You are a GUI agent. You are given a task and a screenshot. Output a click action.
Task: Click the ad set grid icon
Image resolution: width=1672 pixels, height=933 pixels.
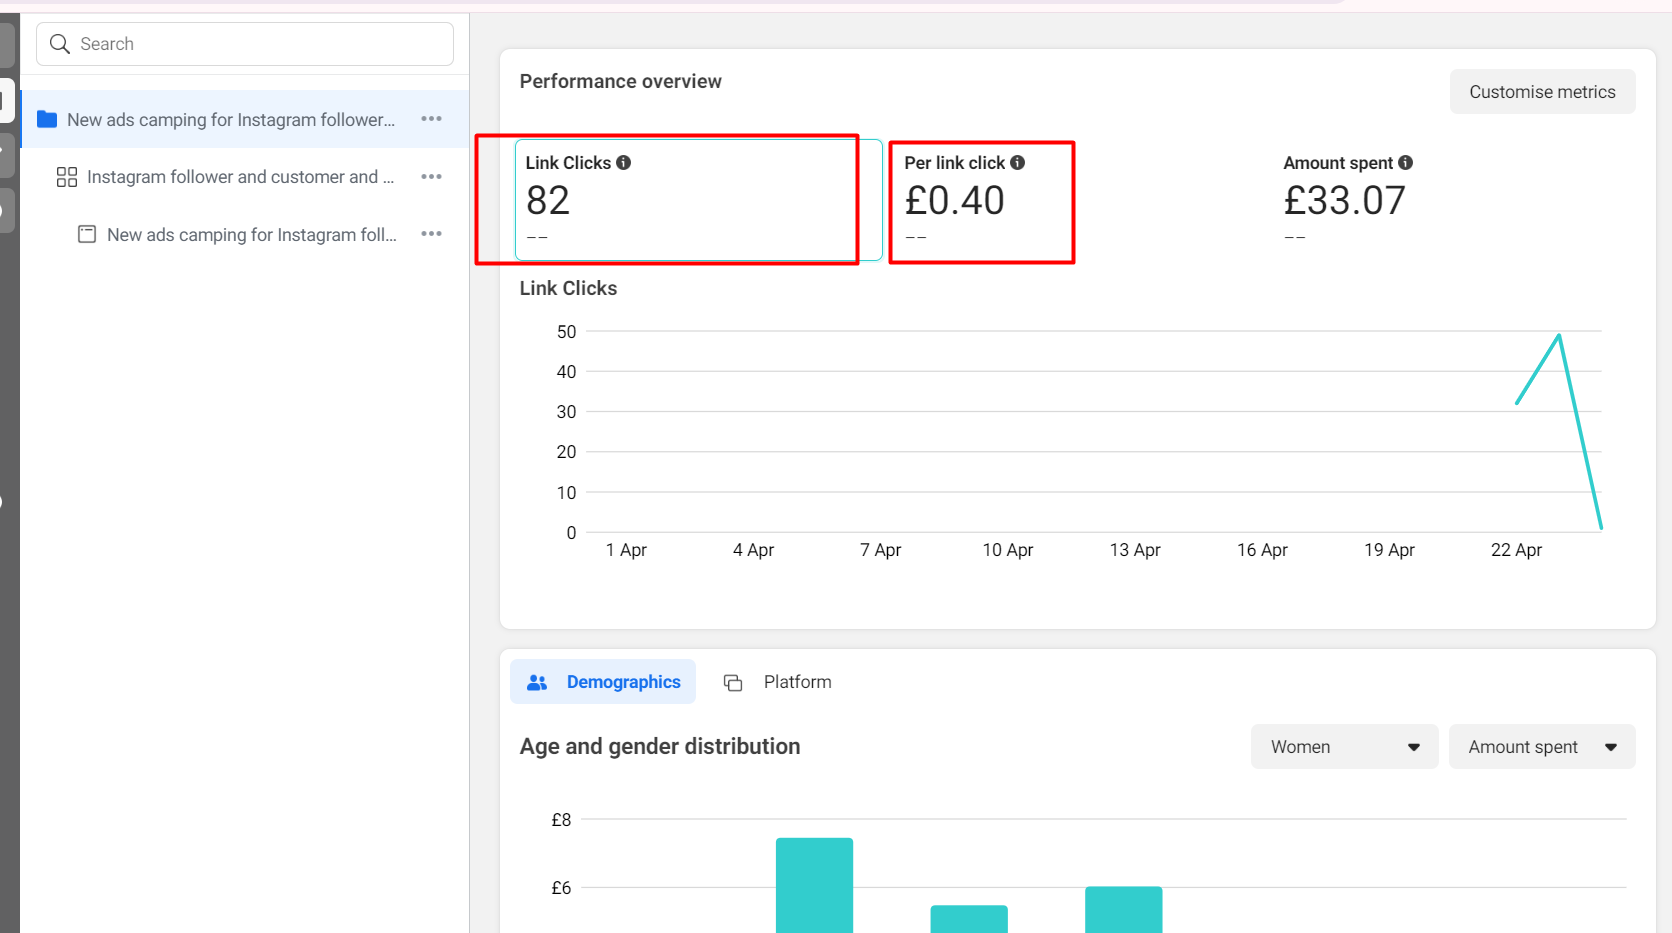(67, 177)
